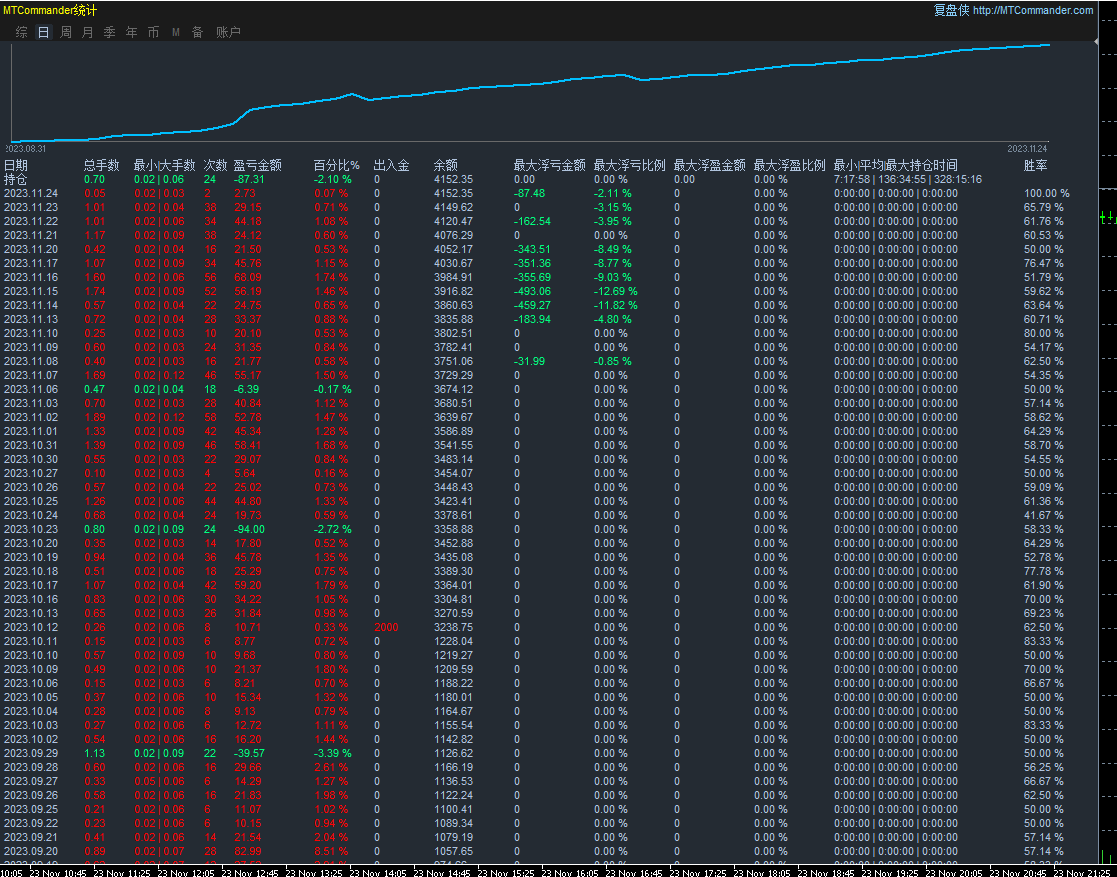
Task: Select the 2023.11.24 date row
Action: 30,193
